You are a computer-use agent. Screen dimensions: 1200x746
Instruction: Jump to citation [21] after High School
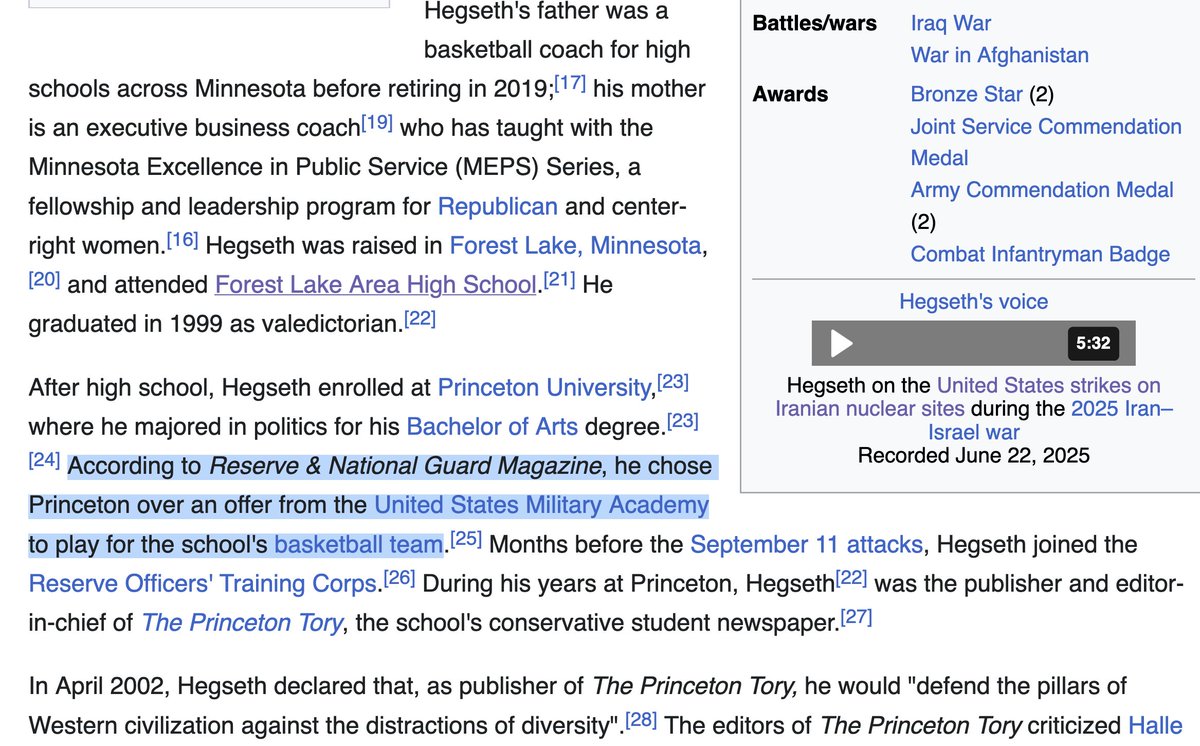[559, 281]
